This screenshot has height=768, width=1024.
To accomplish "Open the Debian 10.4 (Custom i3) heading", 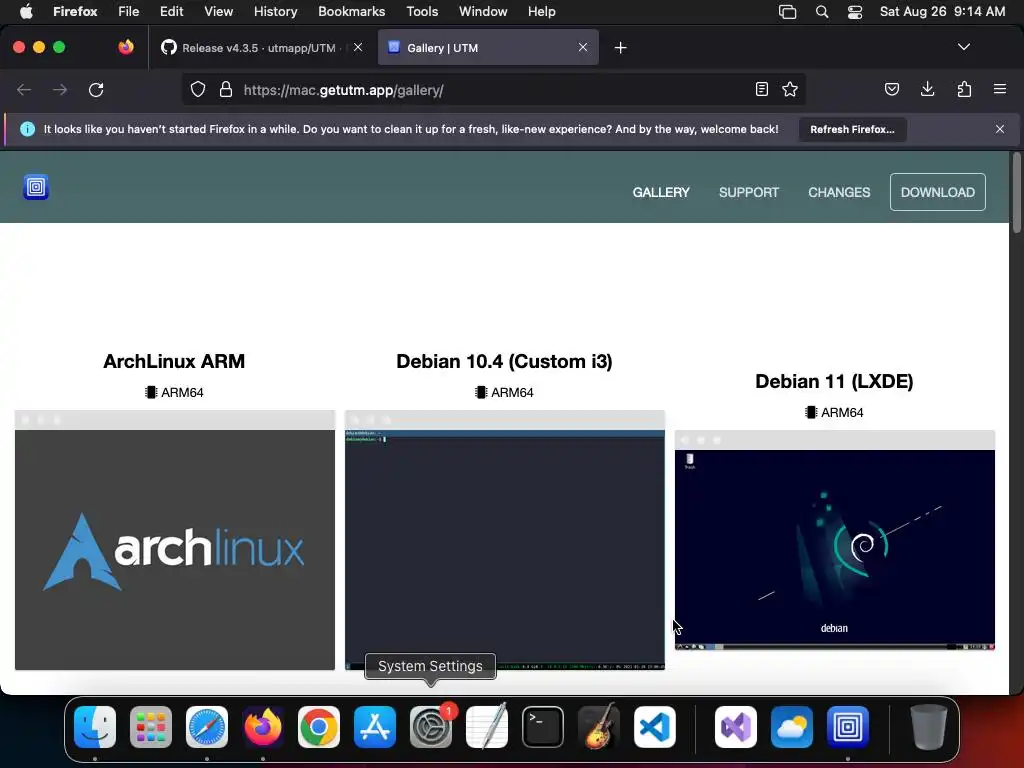I will pyautogui.click(x=504, y=361).
